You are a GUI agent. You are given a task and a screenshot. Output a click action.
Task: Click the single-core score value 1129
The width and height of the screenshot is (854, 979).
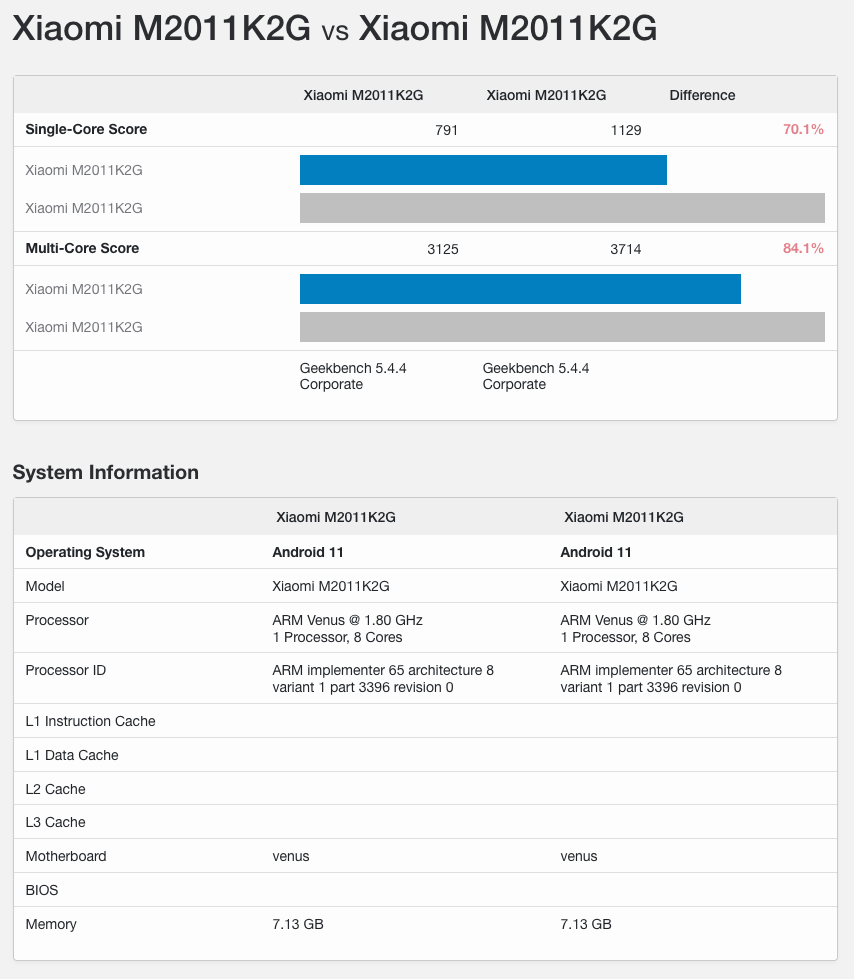[626, 130]
